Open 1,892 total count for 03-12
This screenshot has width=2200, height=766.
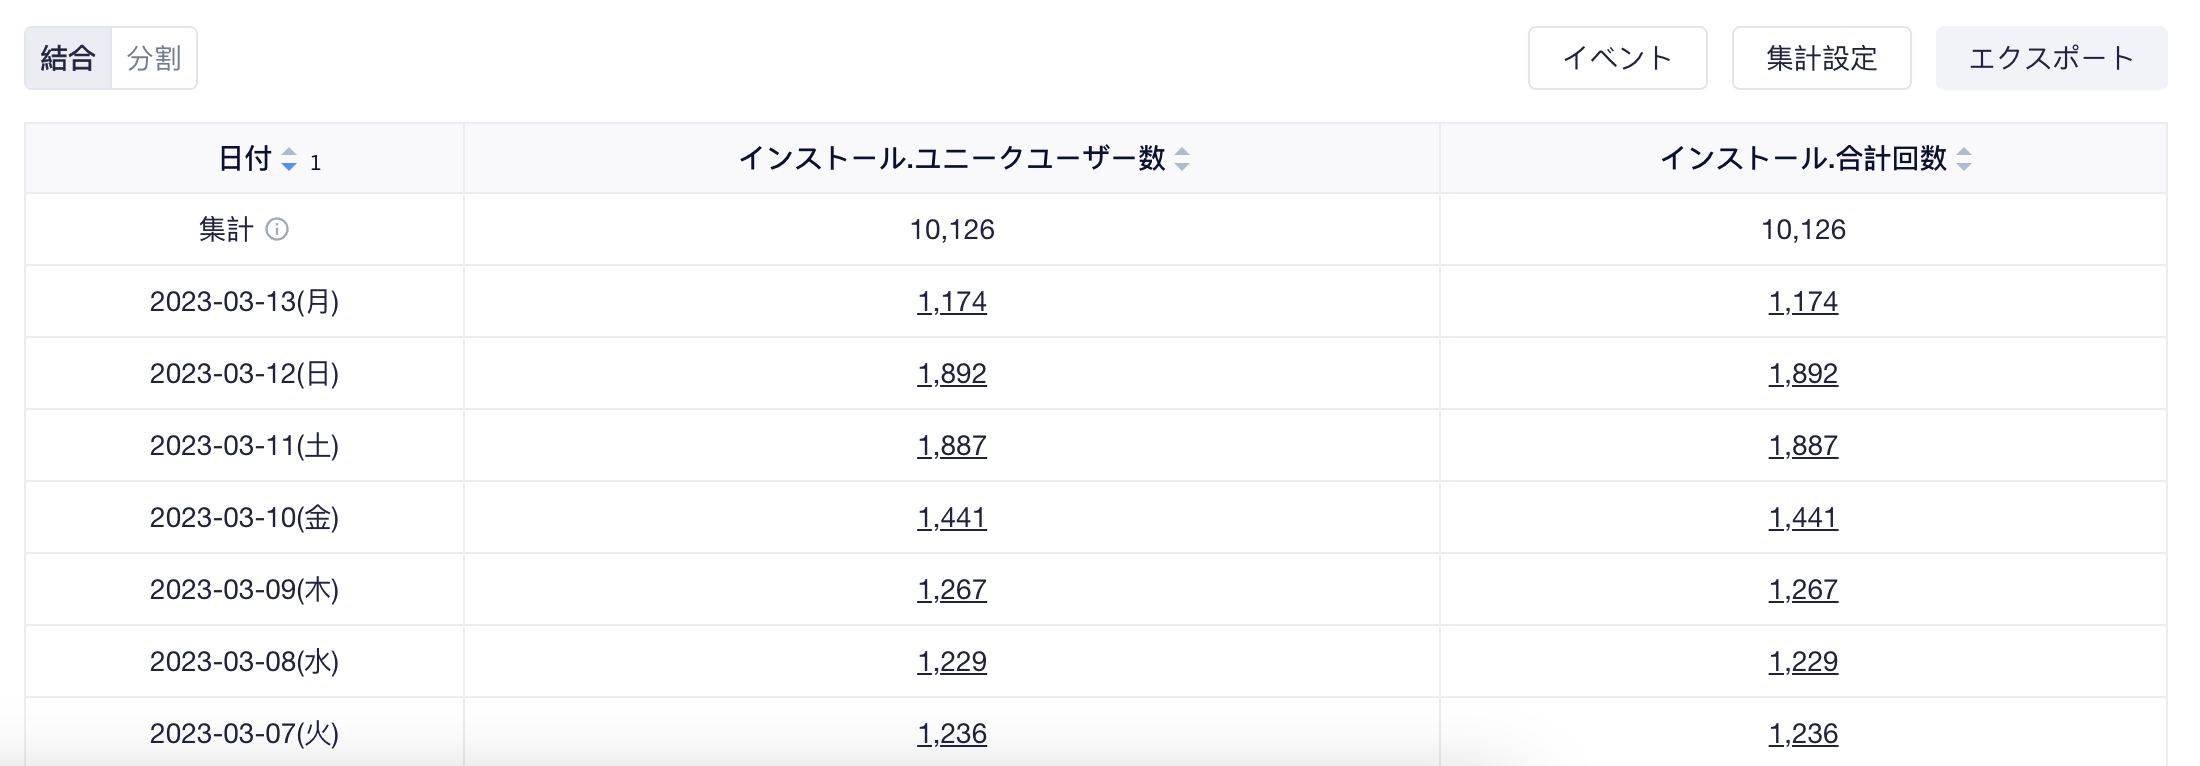pos(1803,374)
